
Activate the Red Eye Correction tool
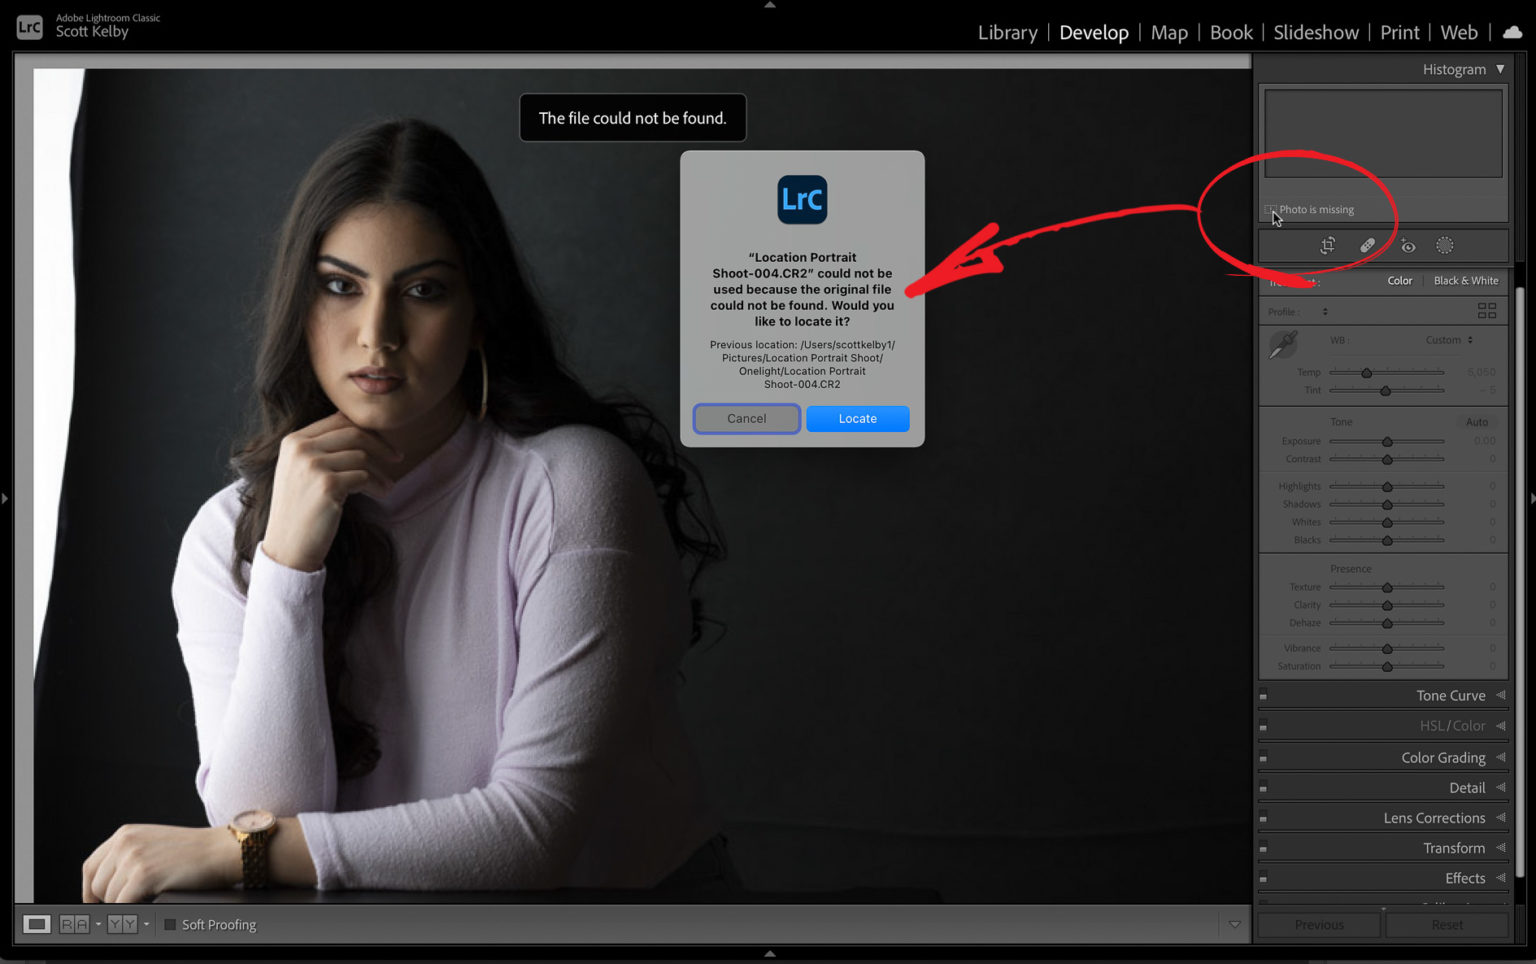pyautogui.click(x=1408, y=245)
